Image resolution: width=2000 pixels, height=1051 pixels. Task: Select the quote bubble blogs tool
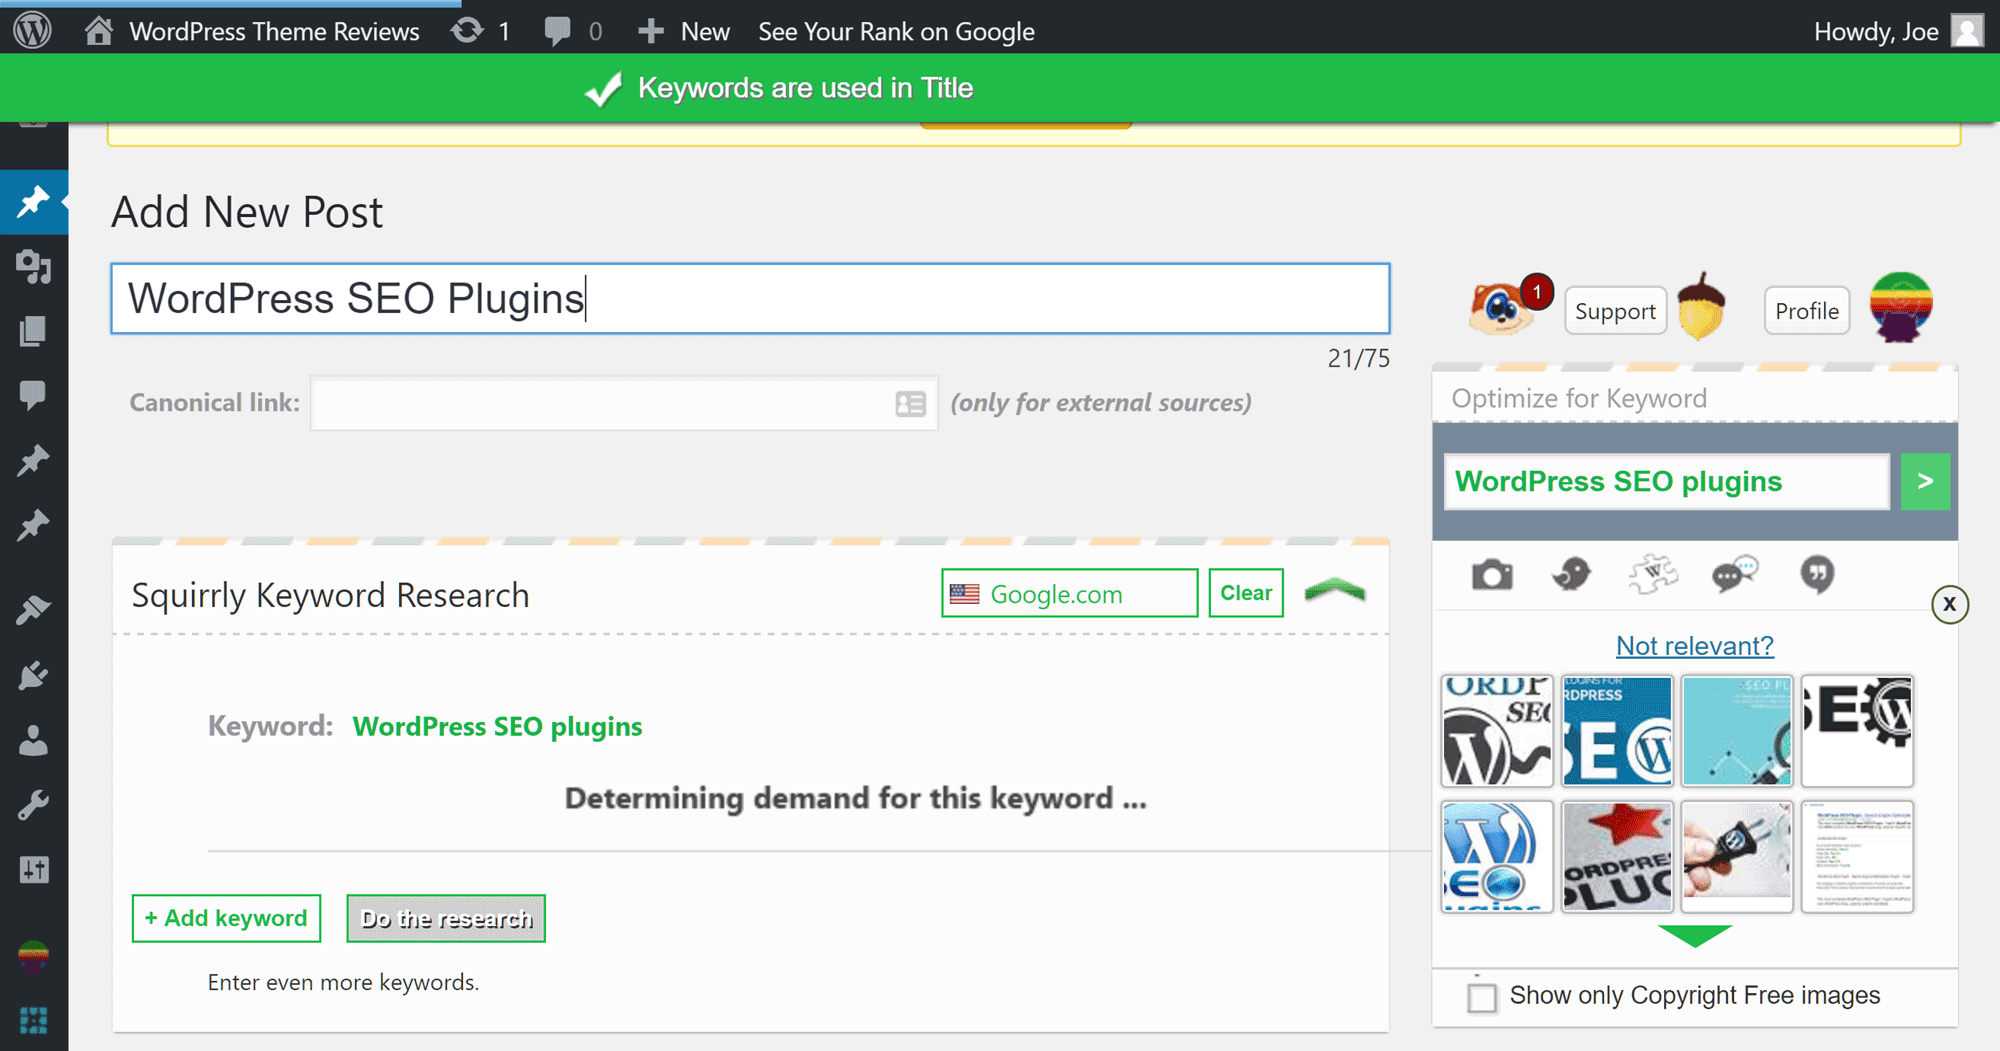click(x=1817, y=575)
